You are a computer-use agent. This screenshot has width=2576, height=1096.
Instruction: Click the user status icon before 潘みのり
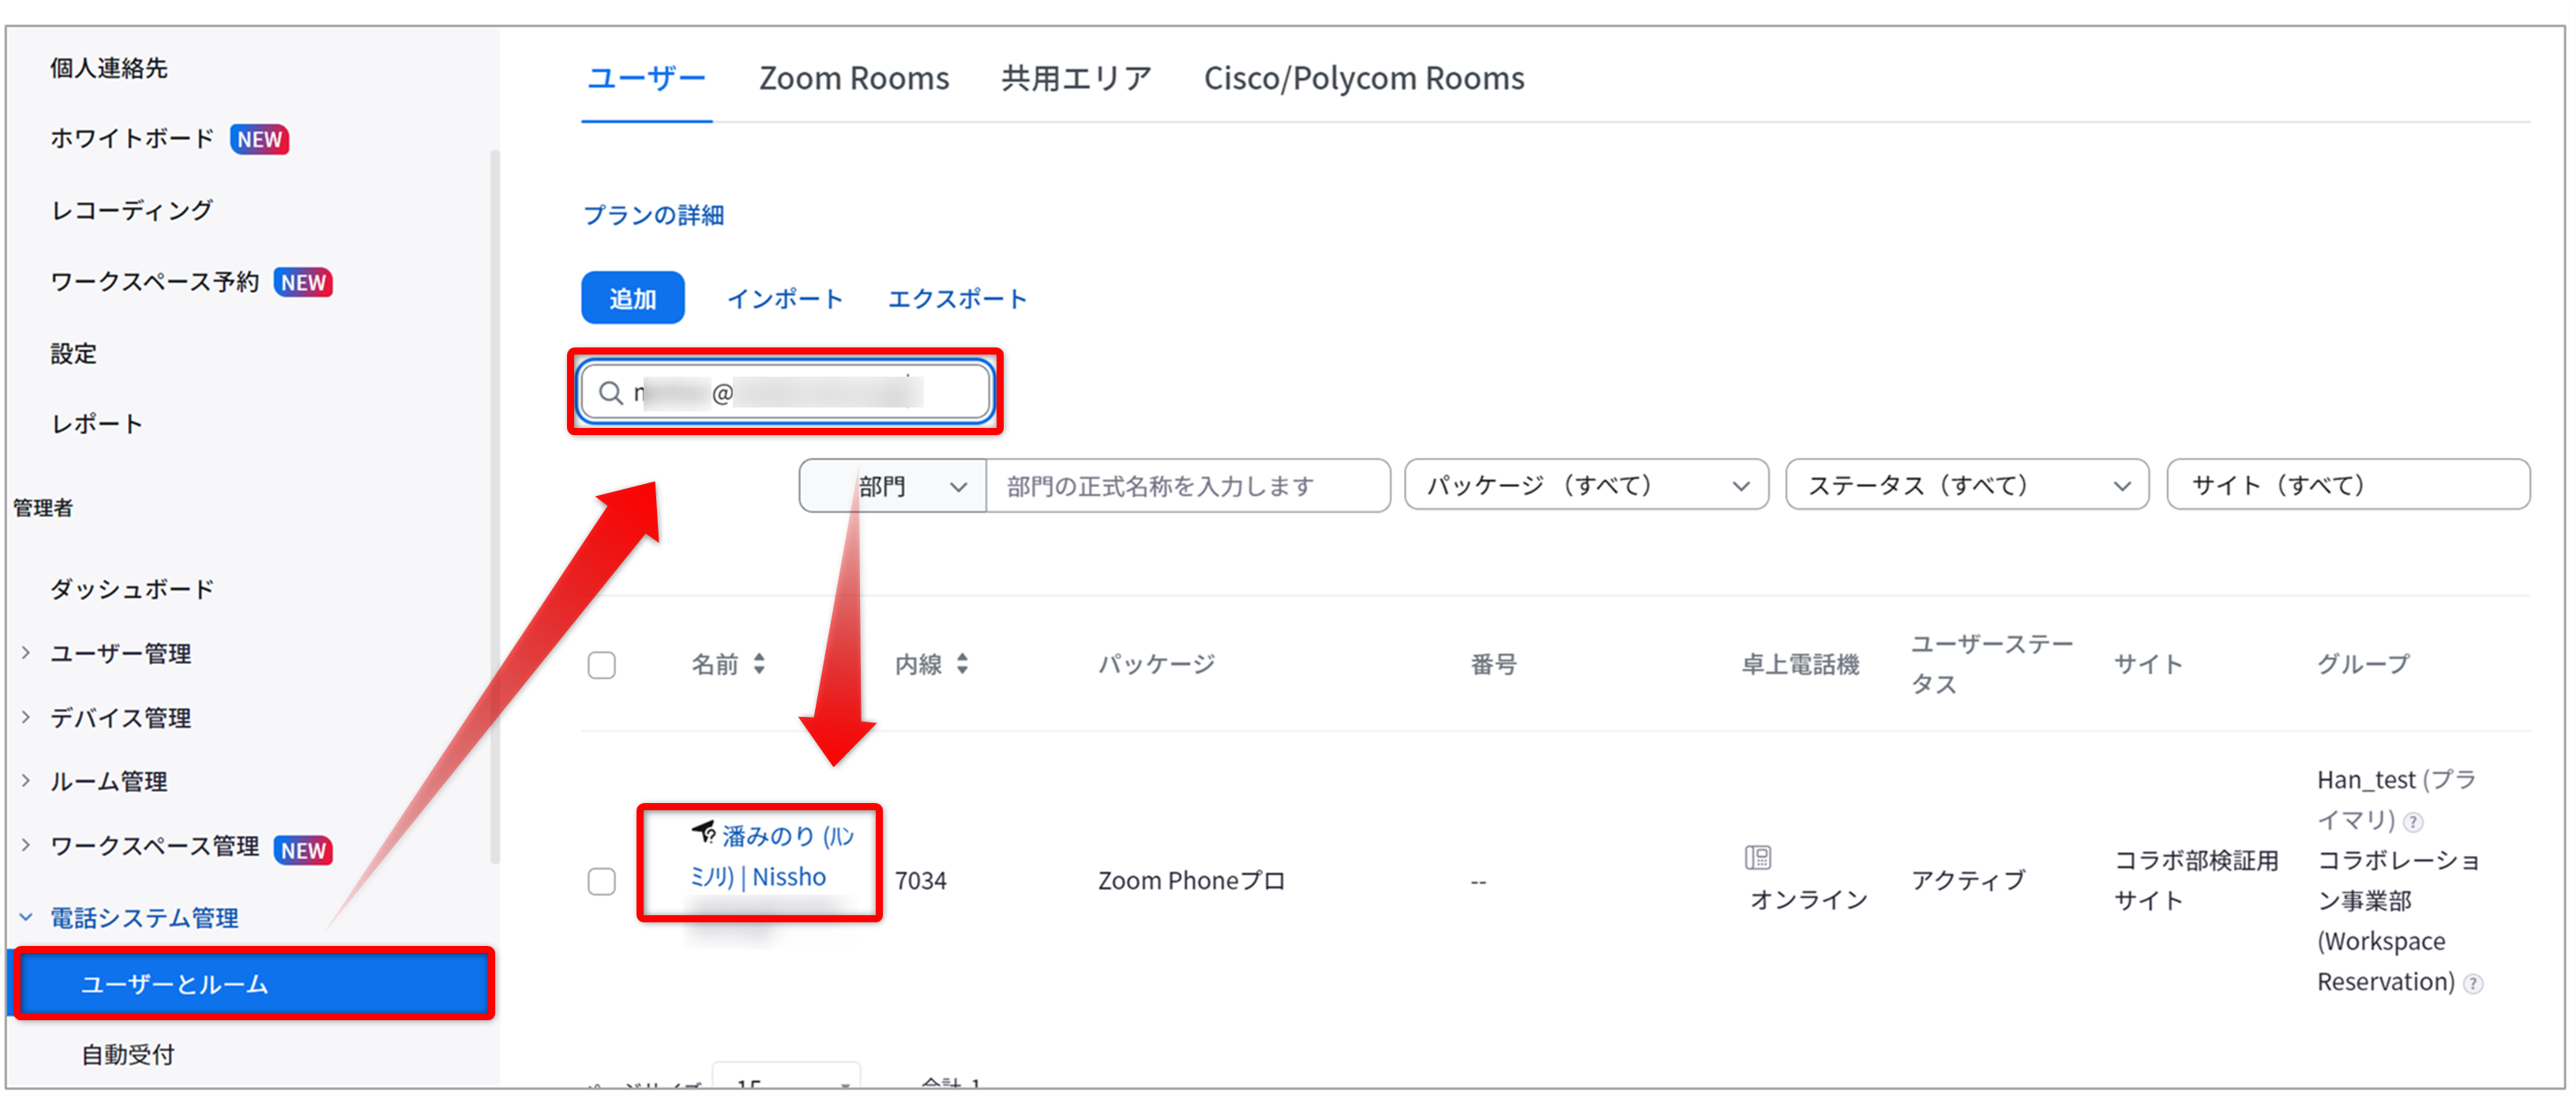[703, 832]
